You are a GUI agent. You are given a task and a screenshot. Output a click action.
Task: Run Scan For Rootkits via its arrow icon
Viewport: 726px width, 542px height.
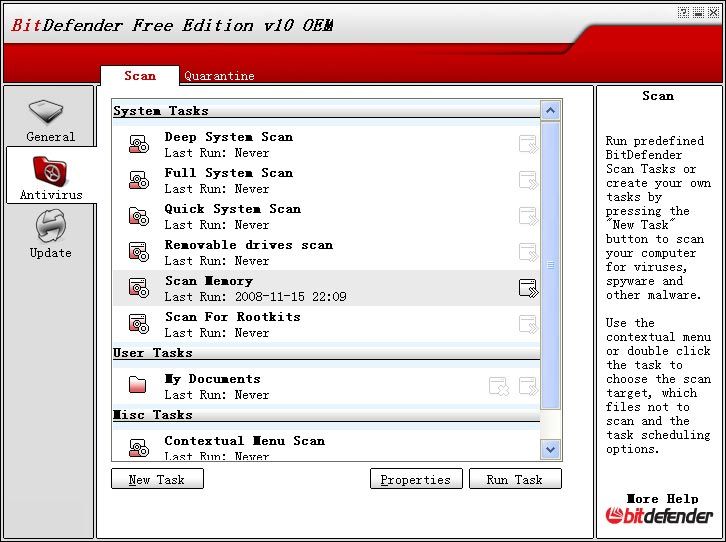click(x=528, y=324)
